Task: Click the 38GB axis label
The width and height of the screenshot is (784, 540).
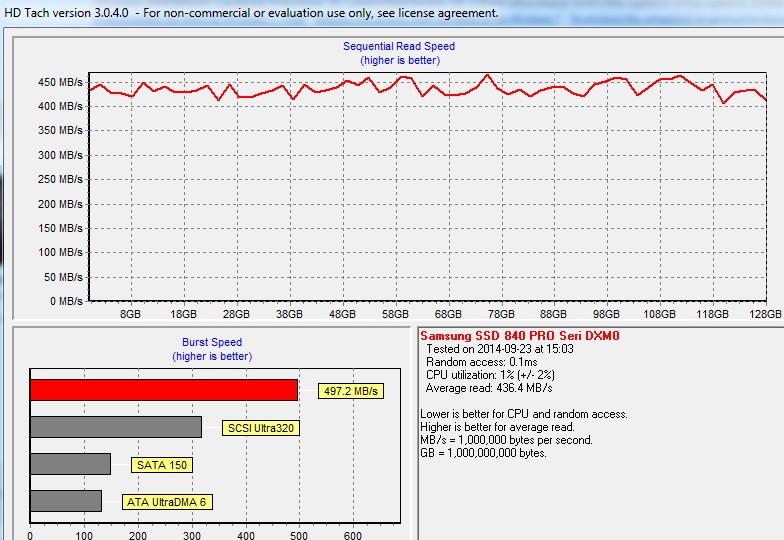Action: pos(289,314)
